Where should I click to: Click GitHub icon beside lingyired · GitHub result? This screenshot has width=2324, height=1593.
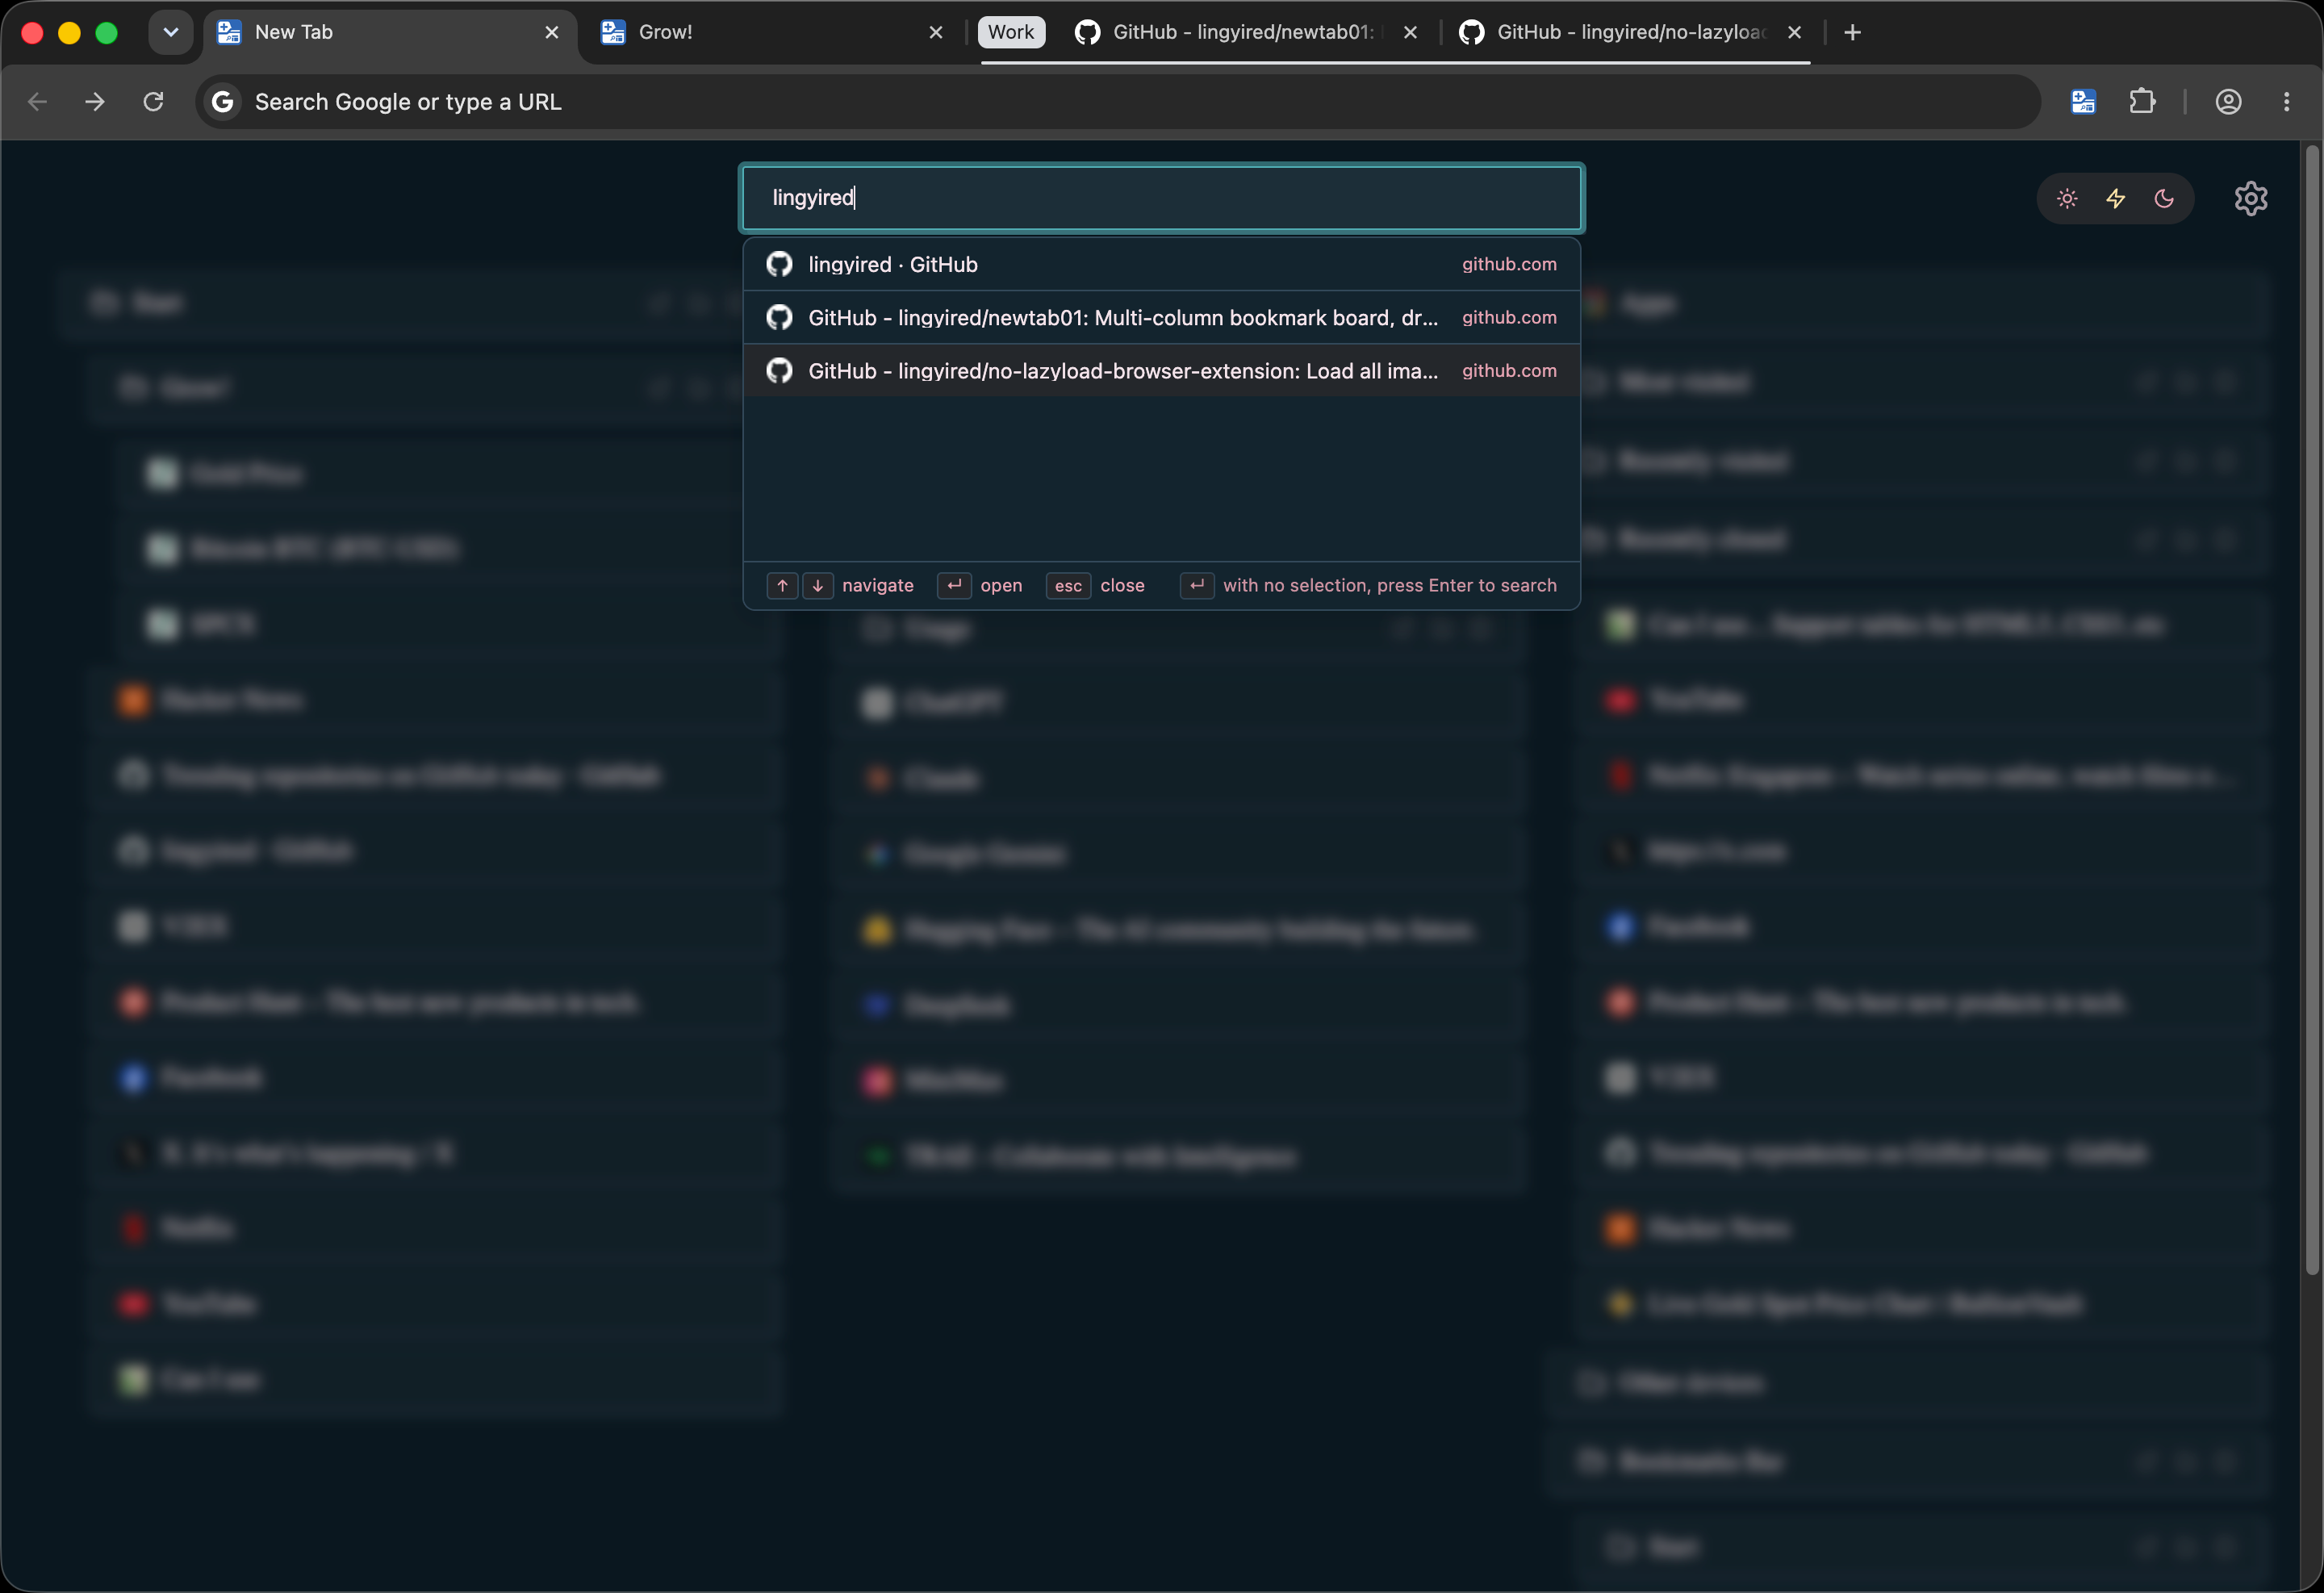779,264
